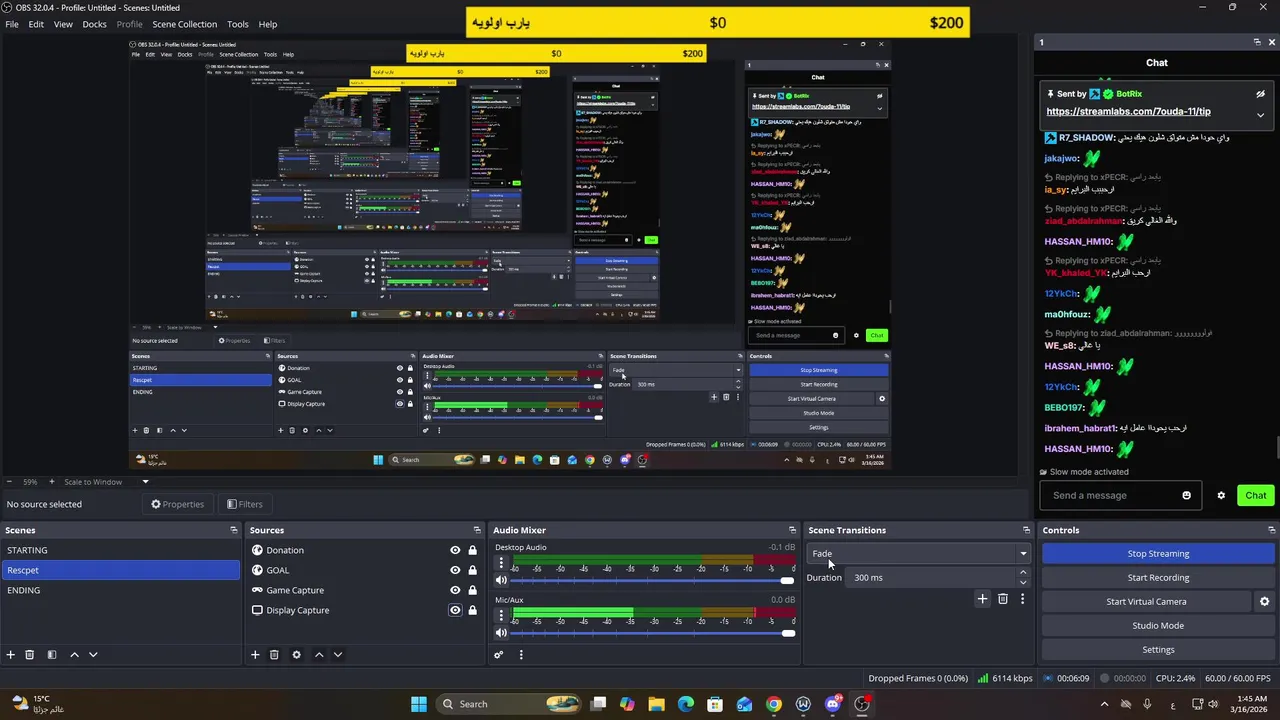This screenshot has width=1280, height=720.
Task: Expand the pinned chat message chevron
Action: [x=1260, y=114]
